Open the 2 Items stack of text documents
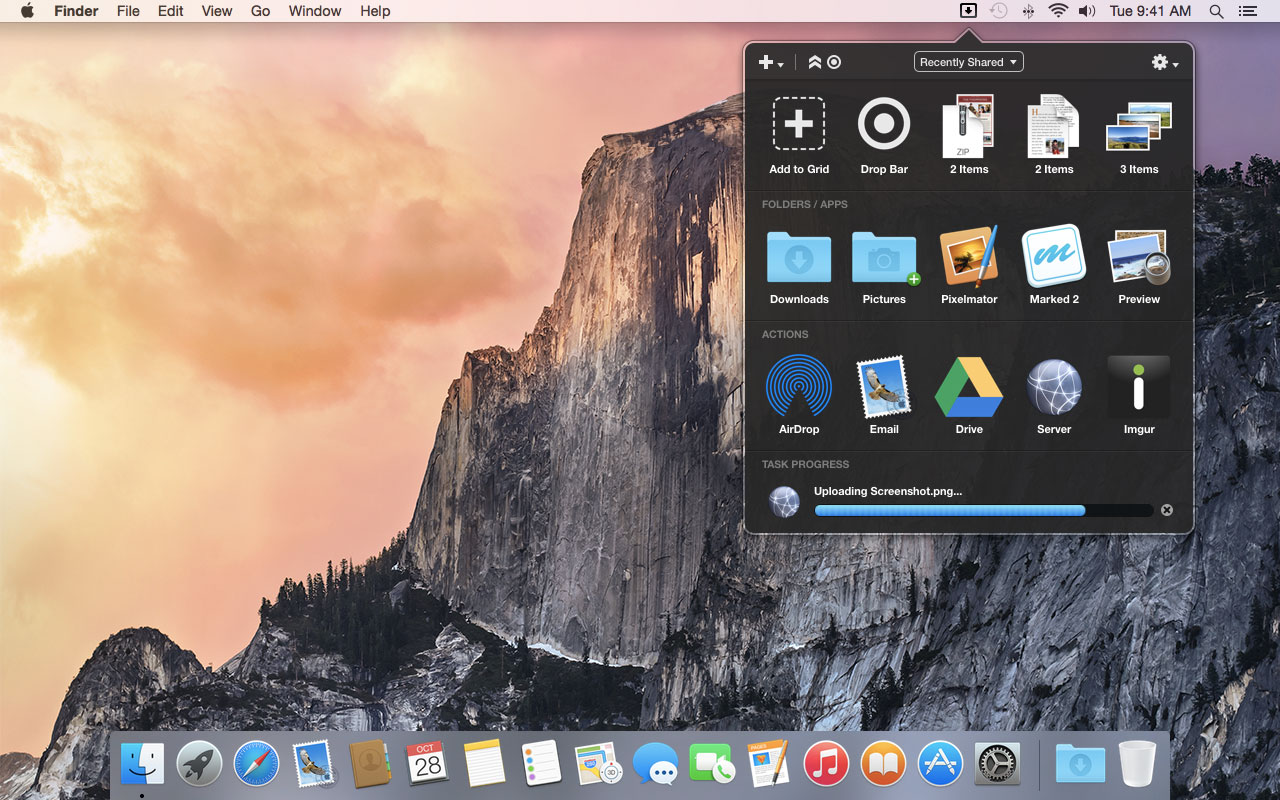Viewport: 1280px width, 800px height. [x=1054, y=136]
